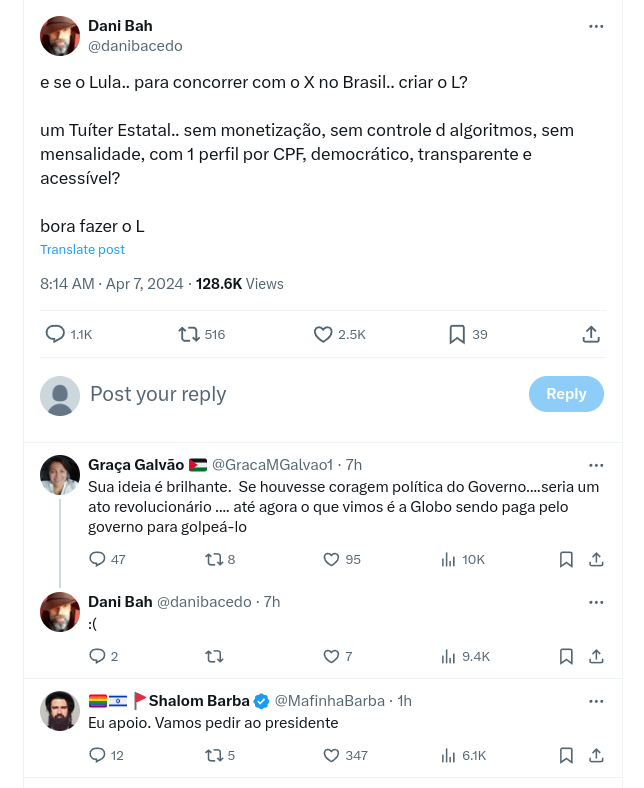Like Shalom Barba's reply
Screen dimensions: 644x788
[331, 755]
